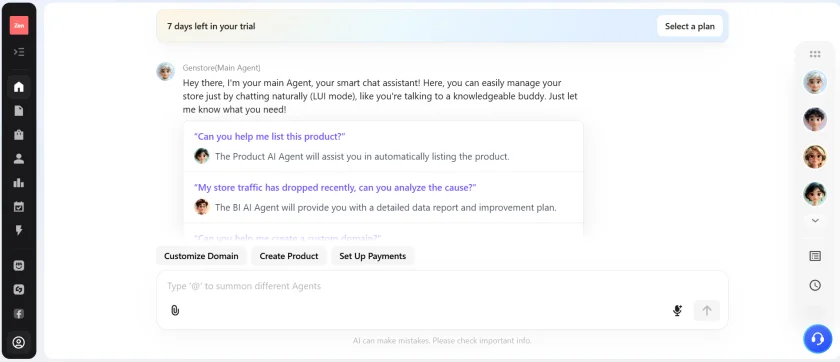Start voice input with microphone icon
Viewport: 840px width, 362px height.
point(677,311)
